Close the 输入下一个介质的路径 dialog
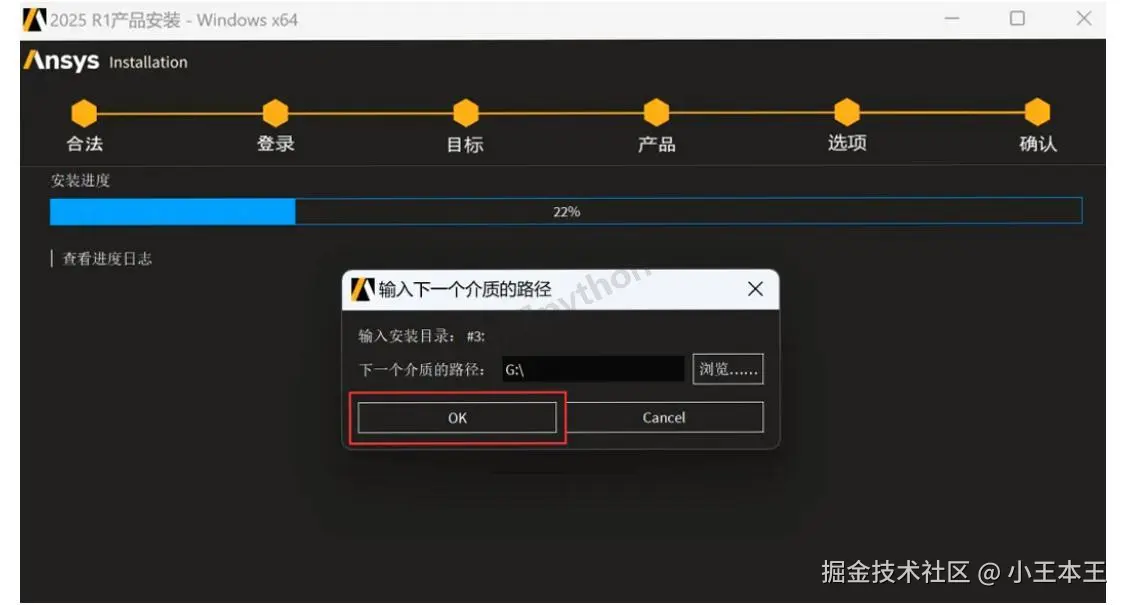The height and width of the screenshot is (605, 1126). tap(754, 289)
